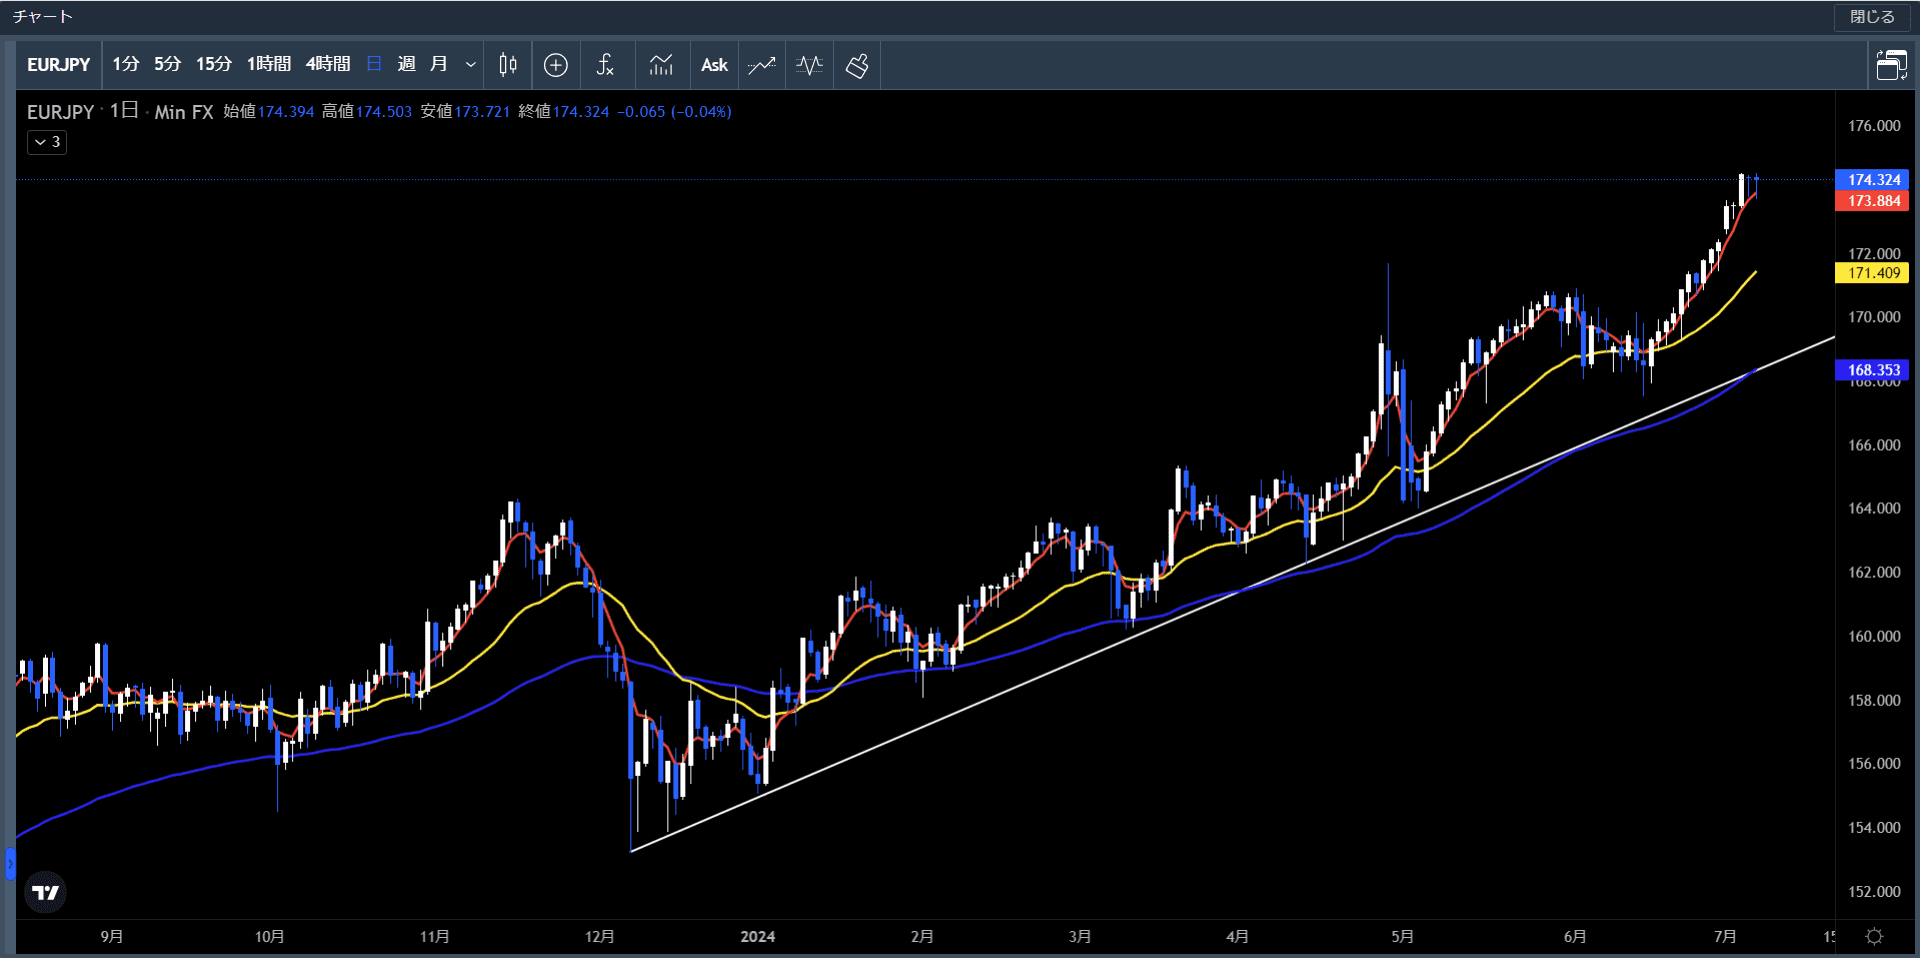Screen dimensions: 1920x958
Task: Open candlestick chart style menu
Action: [508, 65]
